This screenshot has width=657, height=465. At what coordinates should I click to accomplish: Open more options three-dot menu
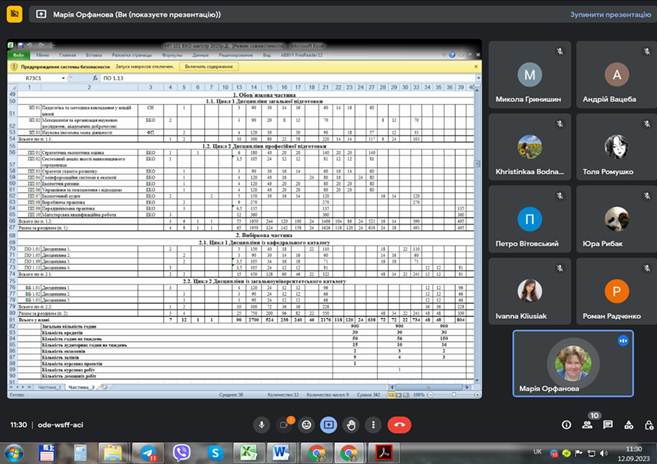374,424
